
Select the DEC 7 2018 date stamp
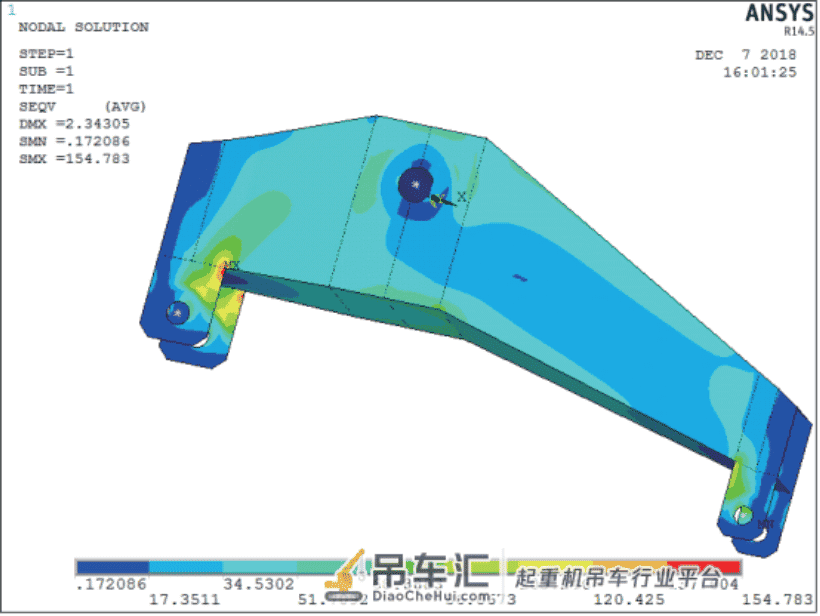click(x=746, y=54)
